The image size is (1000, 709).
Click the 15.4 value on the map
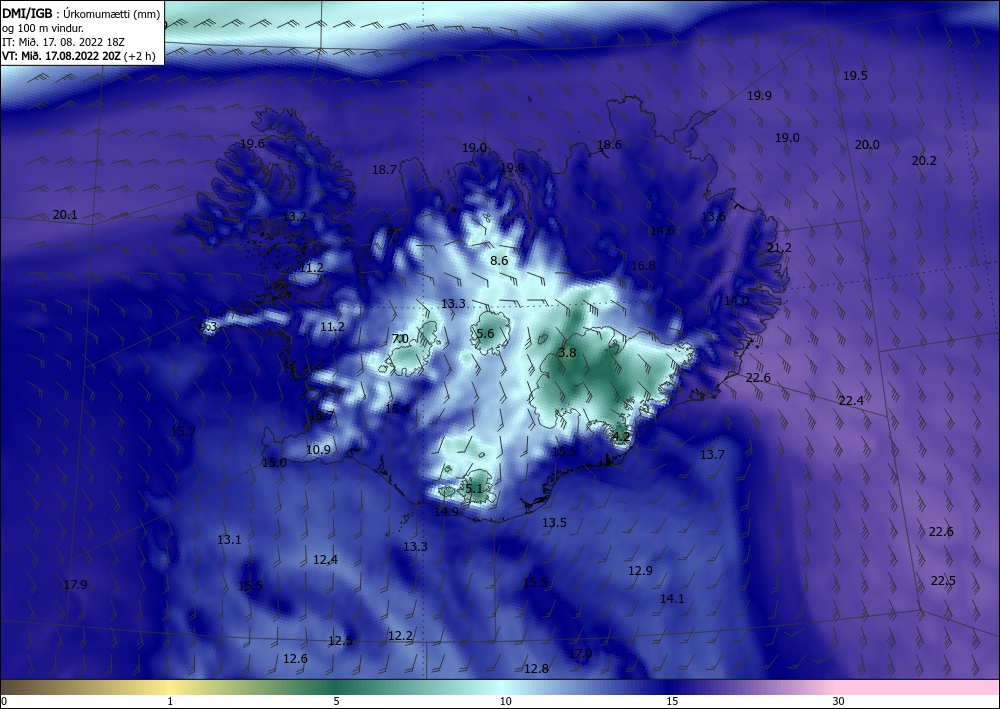[x=397, y=409]
